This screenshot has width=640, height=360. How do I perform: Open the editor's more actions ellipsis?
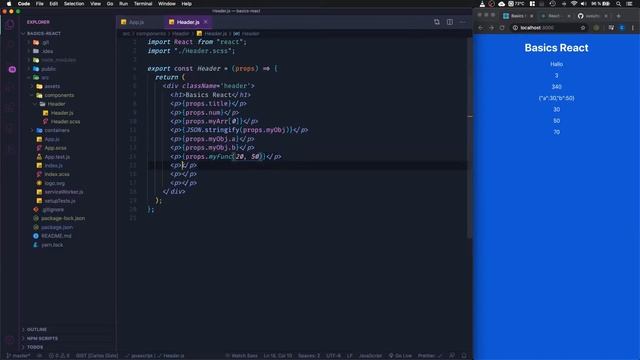(x=462, y=22)
